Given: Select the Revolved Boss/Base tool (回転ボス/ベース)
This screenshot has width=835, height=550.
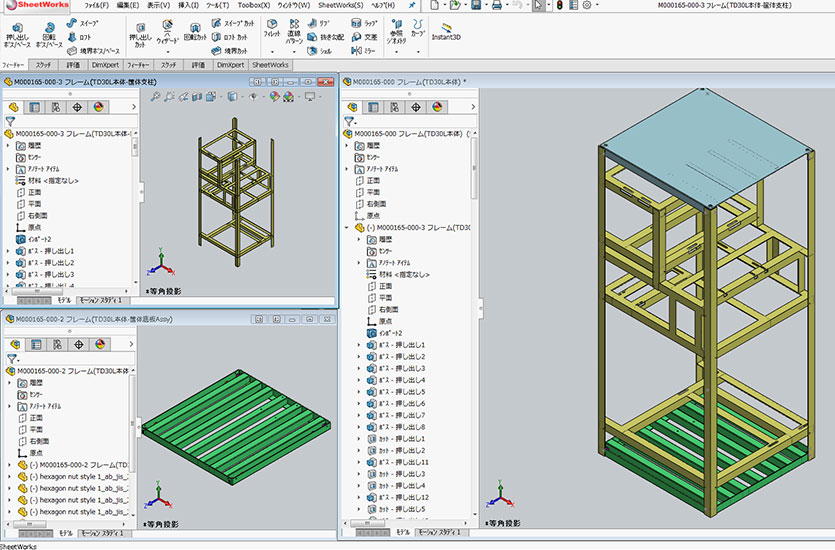Looking at the screenshot, I should (50, 35).
